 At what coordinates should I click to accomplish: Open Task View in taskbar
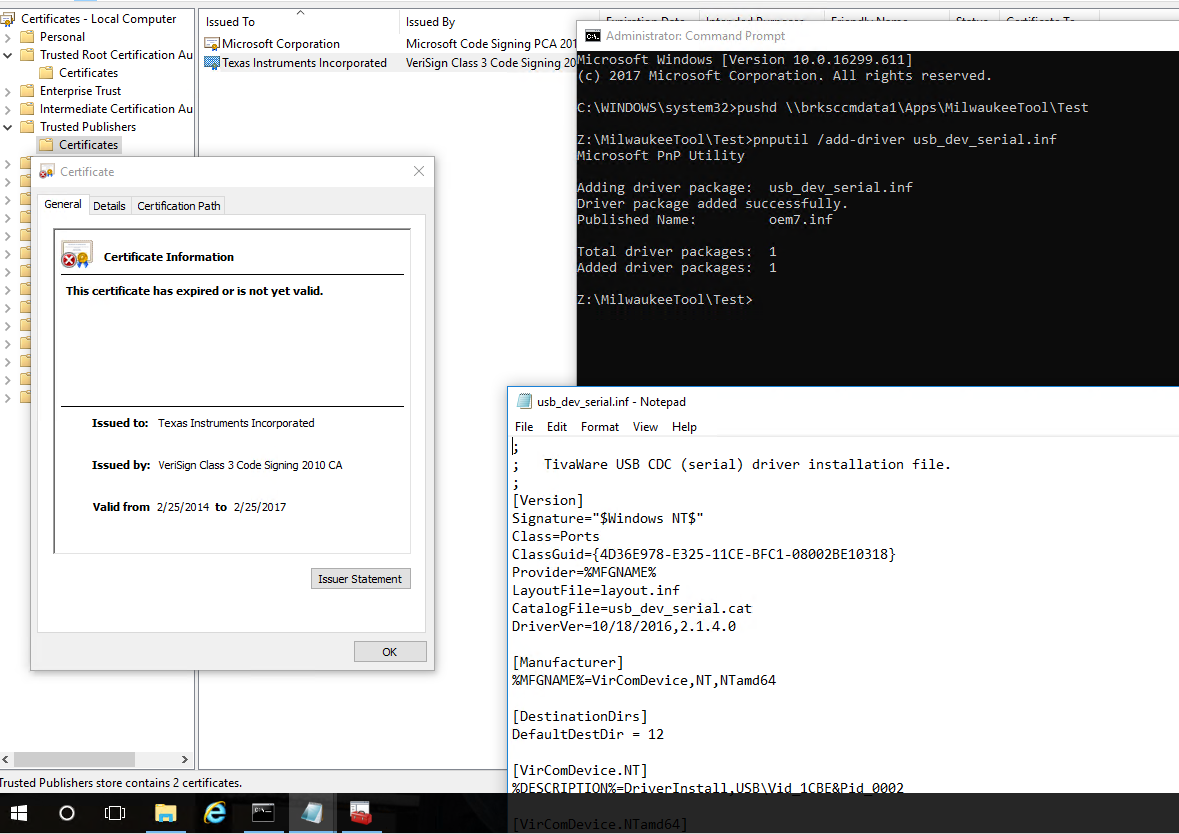[114, 813]
